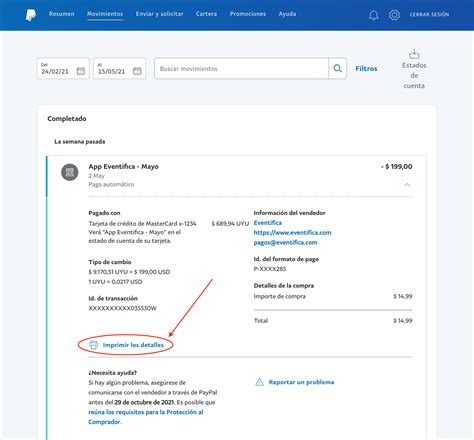The width and height of the screenshot is (474, 440).
Task: Click the Importe de compra row label
Action: [x=279, y=296]
